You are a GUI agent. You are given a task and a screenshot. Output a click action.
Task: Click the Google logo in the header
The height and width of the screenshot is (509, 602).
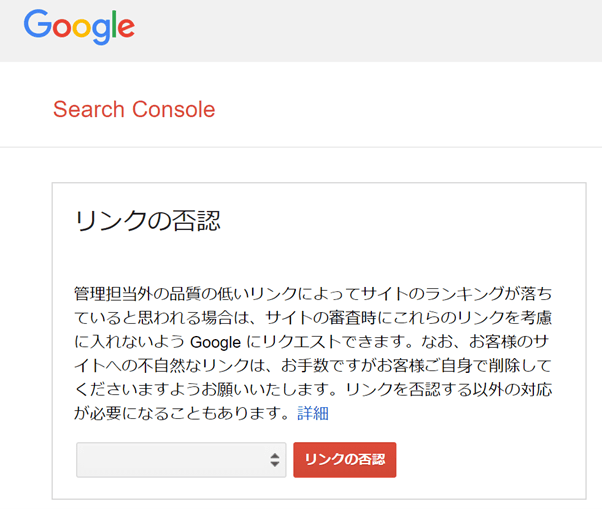point(79,27)
